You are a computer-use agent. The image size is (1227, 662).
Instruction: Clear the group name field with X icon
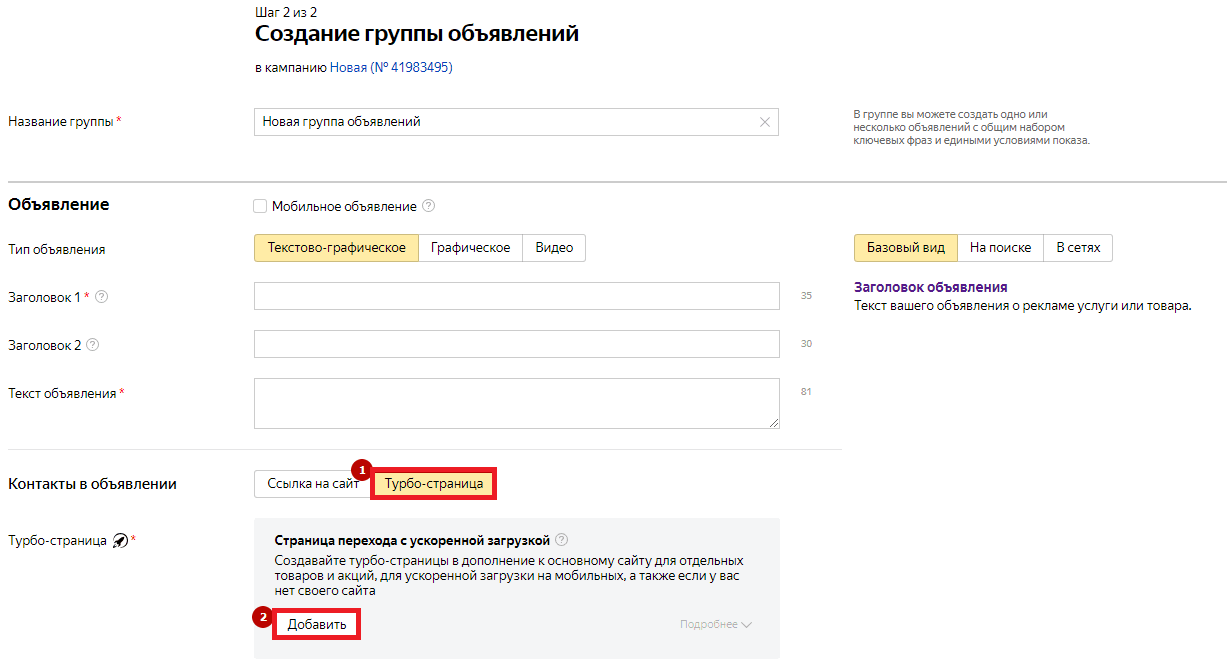coord(765,122)
